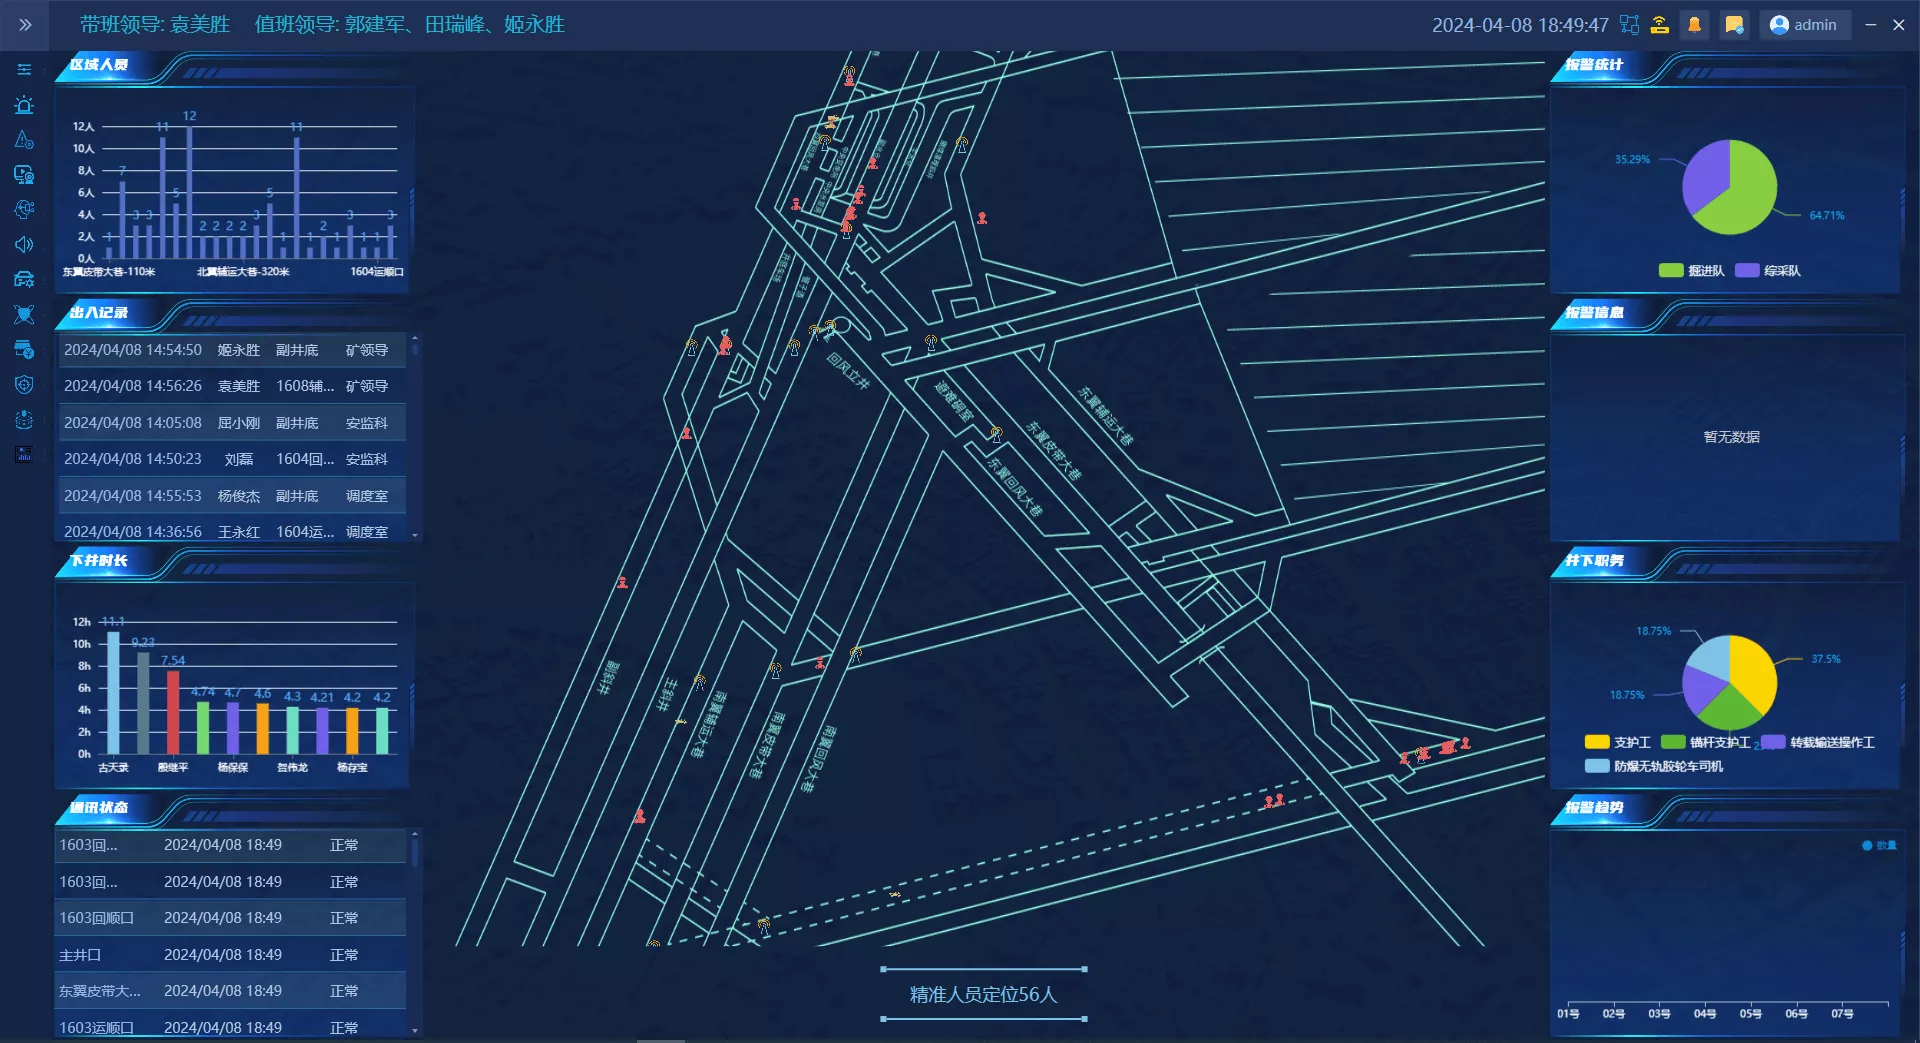Viewport: 1920px width, 1043px height.
Task: Expand the sidebar with double-chevron button
Action: click(25, 25)
